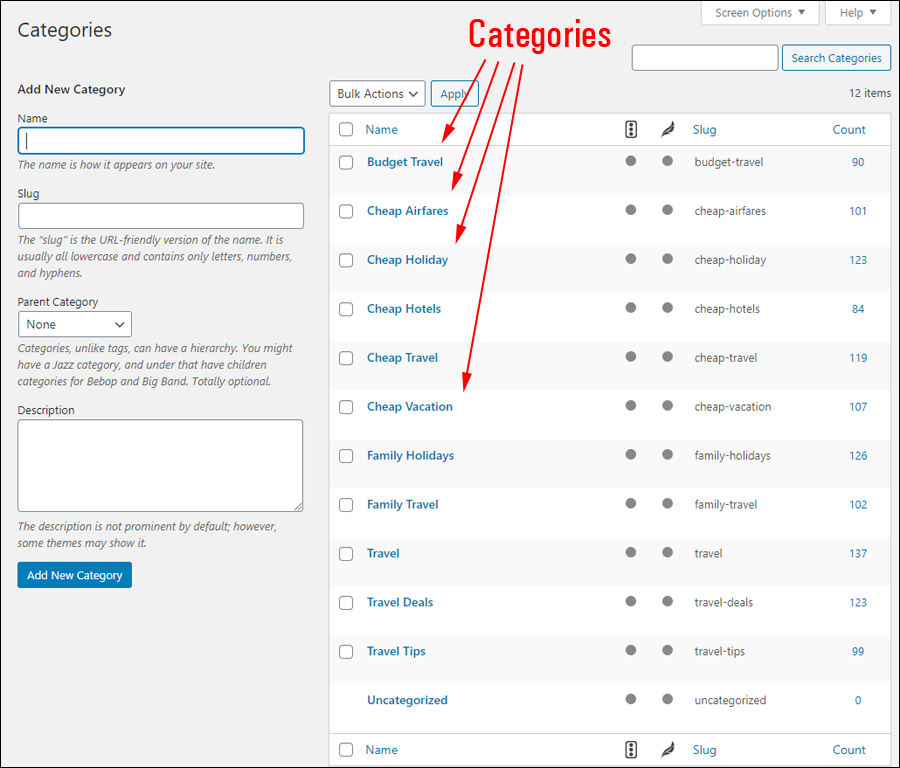Open the Cheap Vacation category link
The width and height of the screenshot is (900, 768).
(x=410, y=406)
